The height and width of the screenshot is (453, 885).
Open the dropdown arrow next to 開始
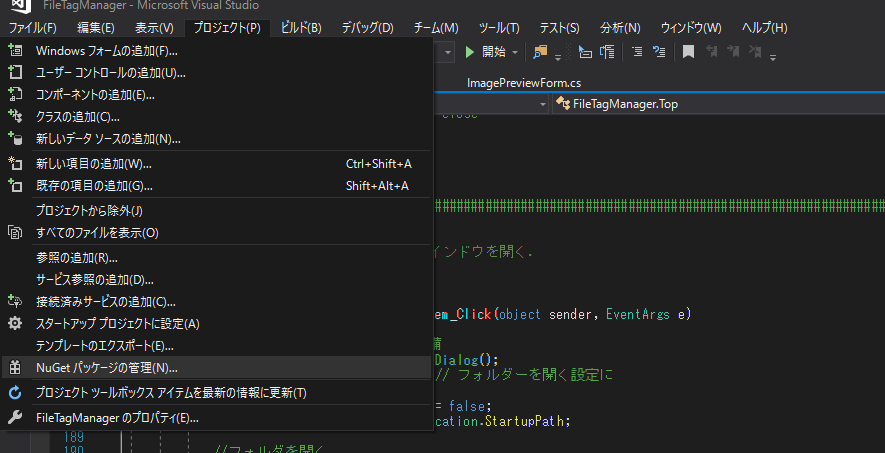pyautogui.click(x=515, y=52)
